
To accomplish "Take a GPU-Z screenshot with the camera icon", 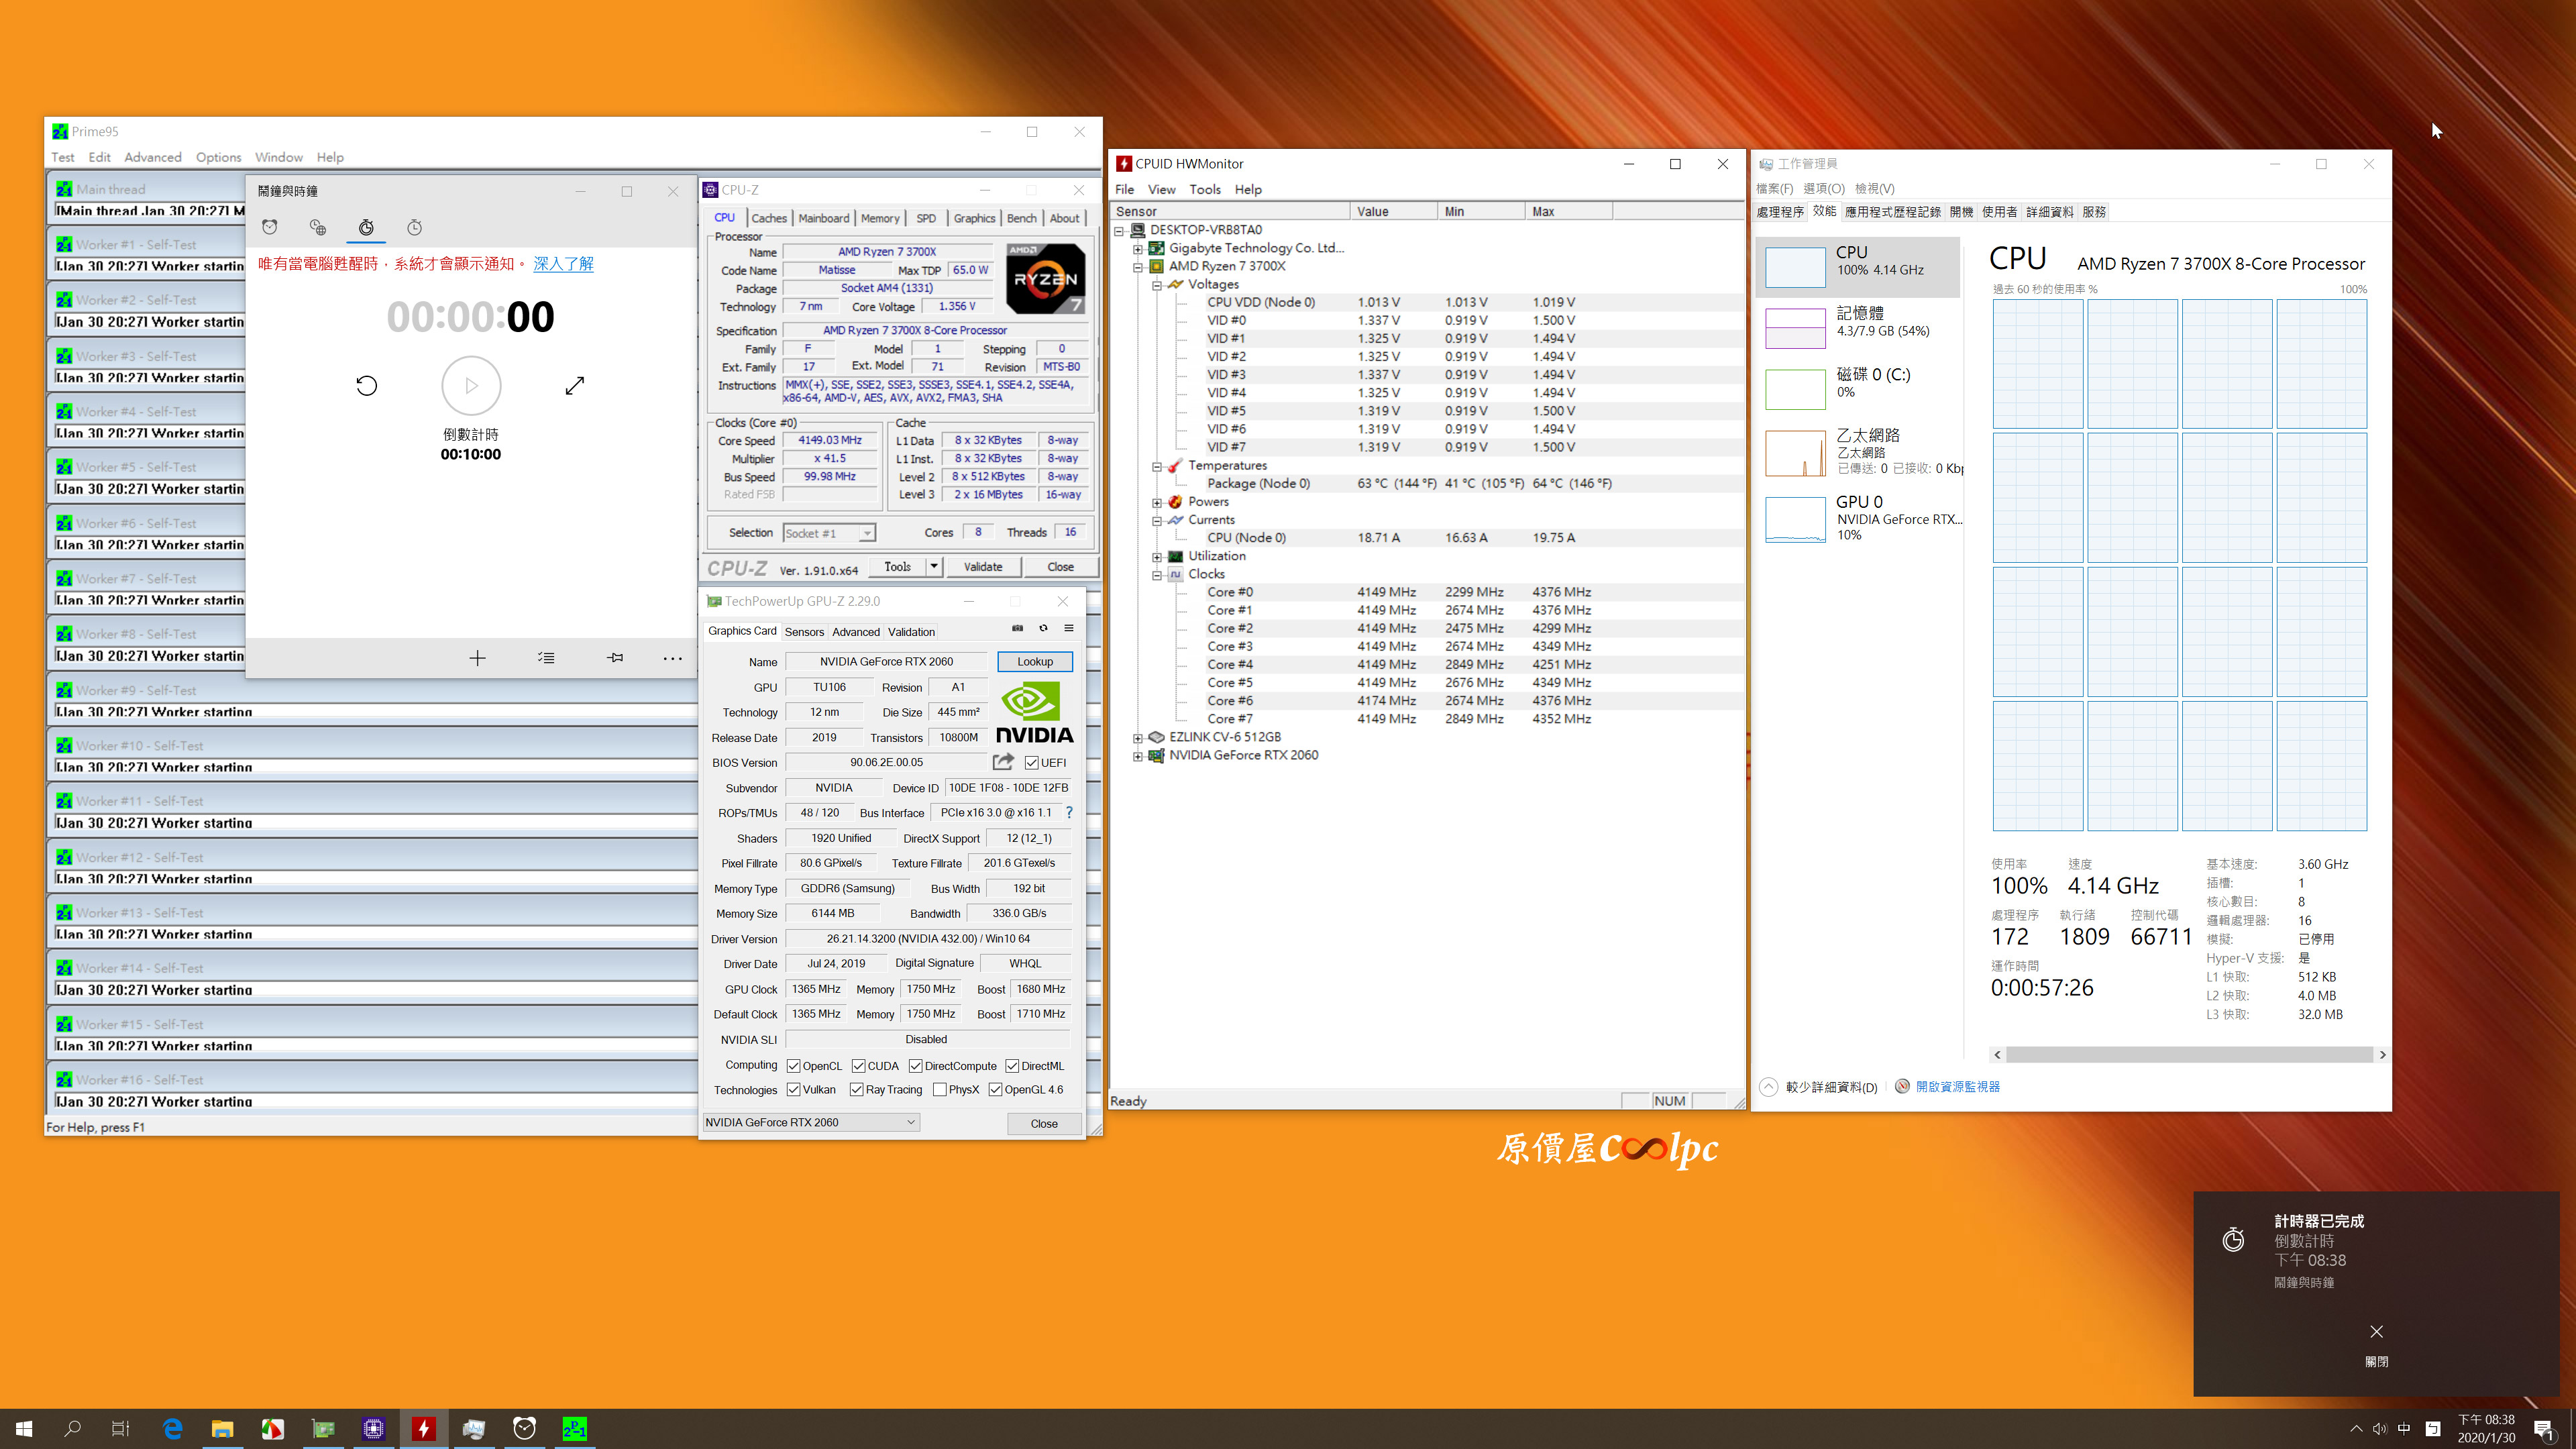I will click(1017, 628).
